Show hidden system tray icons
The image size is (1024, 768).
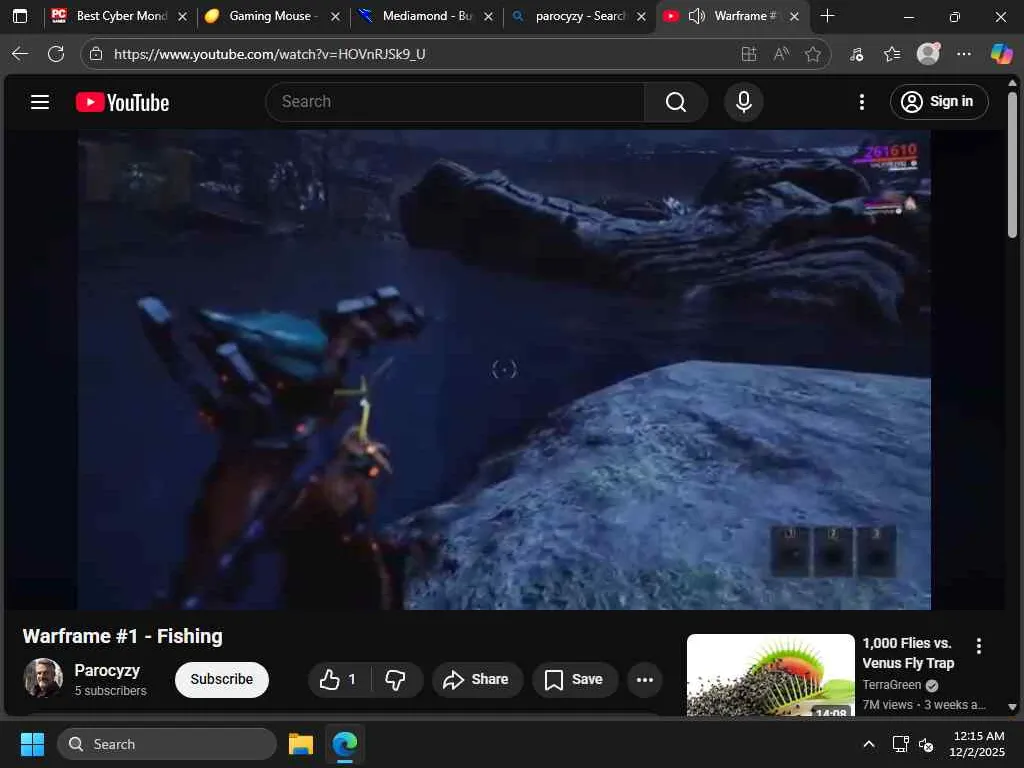pyautogui.click(x=869, y=744)
